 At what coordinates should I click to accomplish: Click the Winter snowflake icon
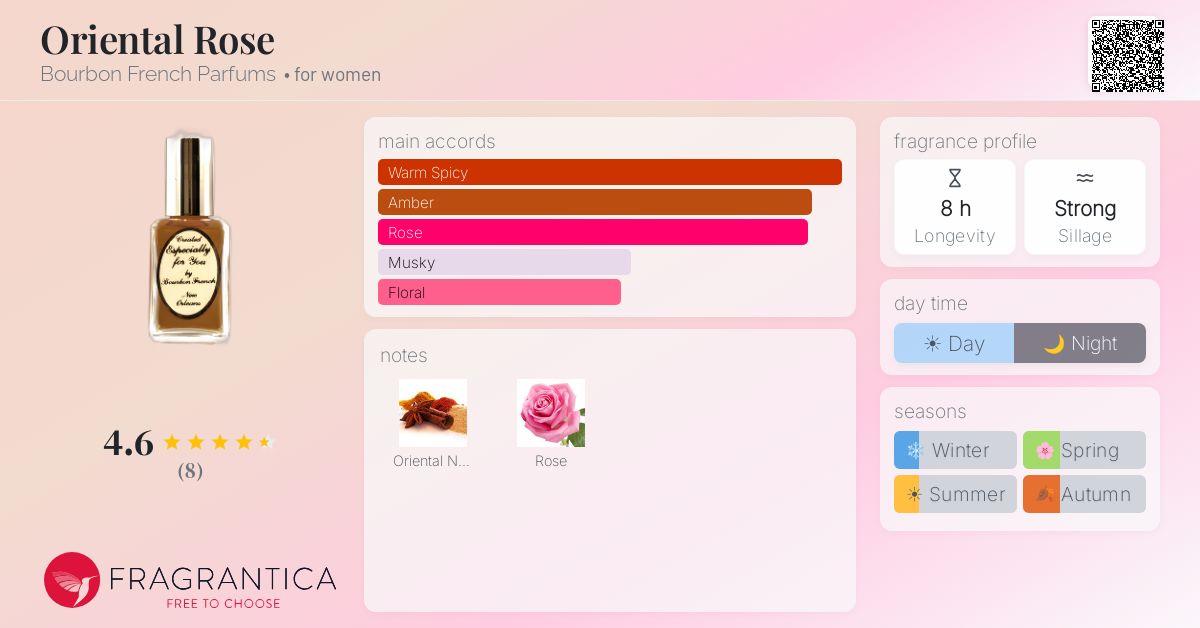coord(913,451)
